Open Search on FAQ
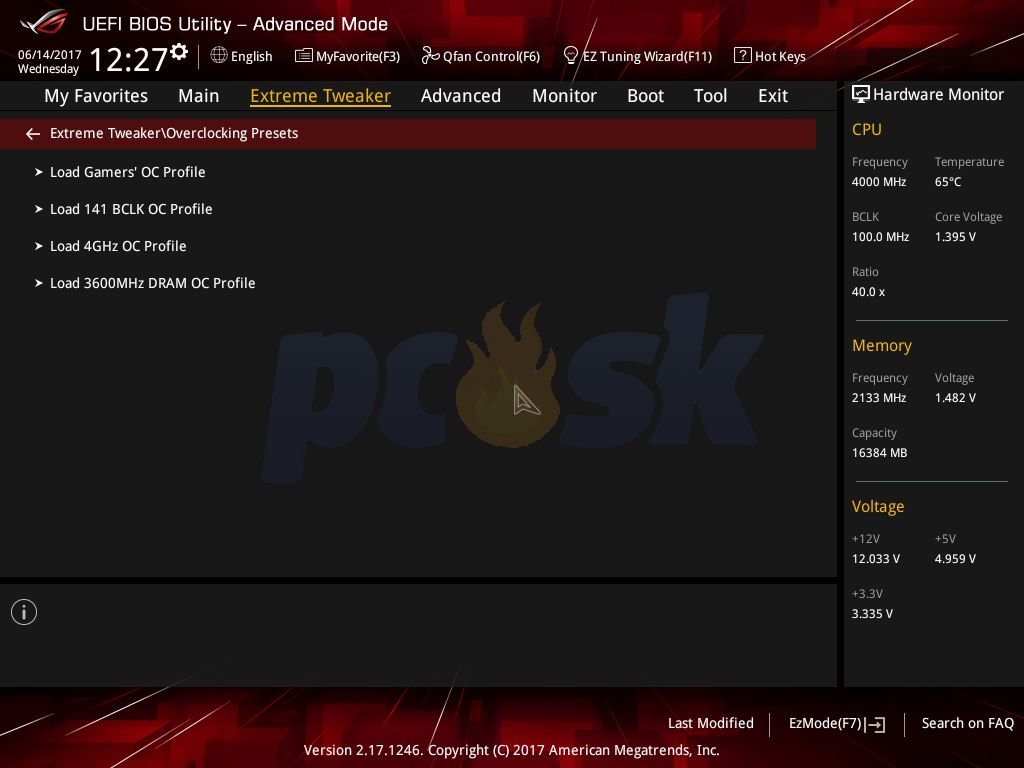 click(968, 723)
